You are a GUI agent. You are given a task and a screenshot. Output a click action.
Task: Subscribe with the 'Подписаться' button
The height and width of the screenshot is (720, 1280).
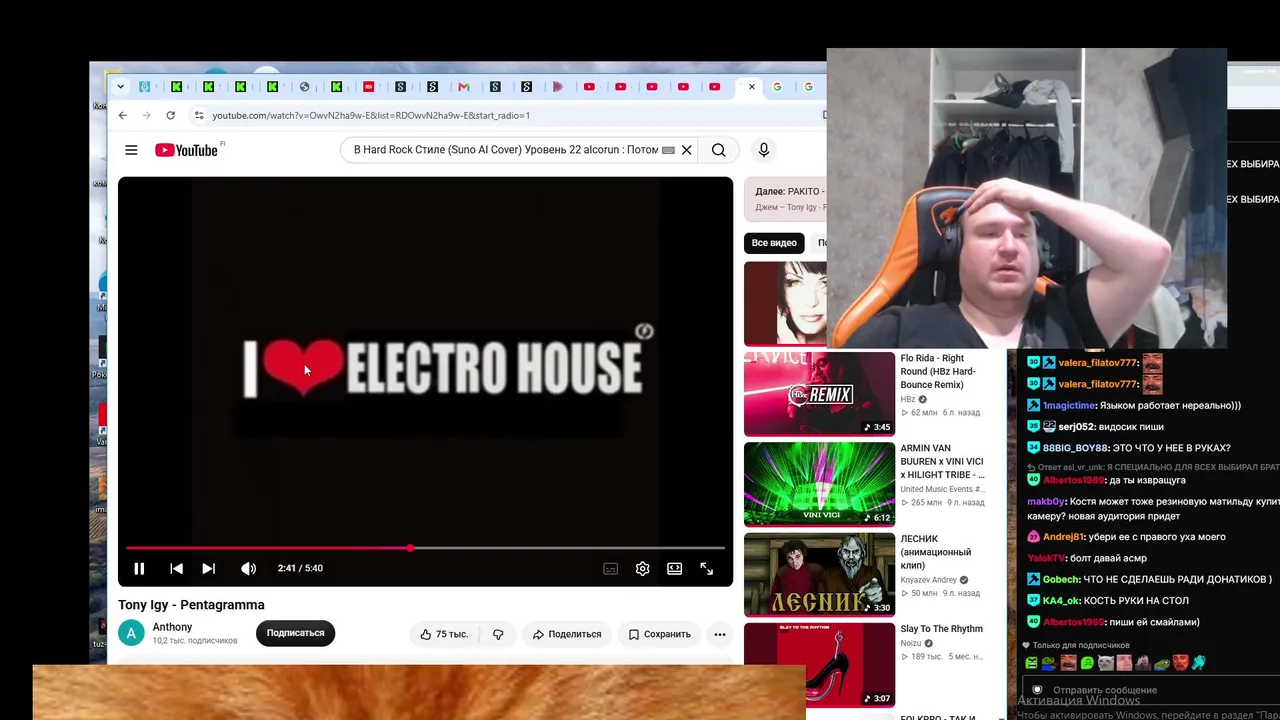(x=295, y=633)
